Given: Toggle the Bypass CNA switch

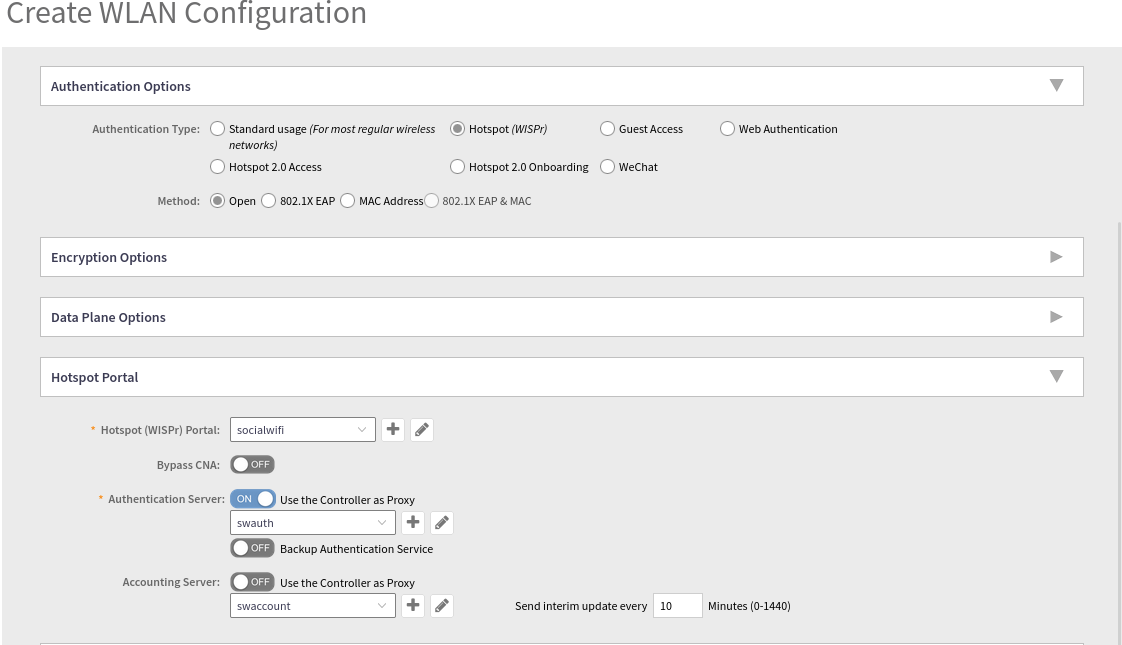Looking at the screenshot, I should tap(252, 465).
